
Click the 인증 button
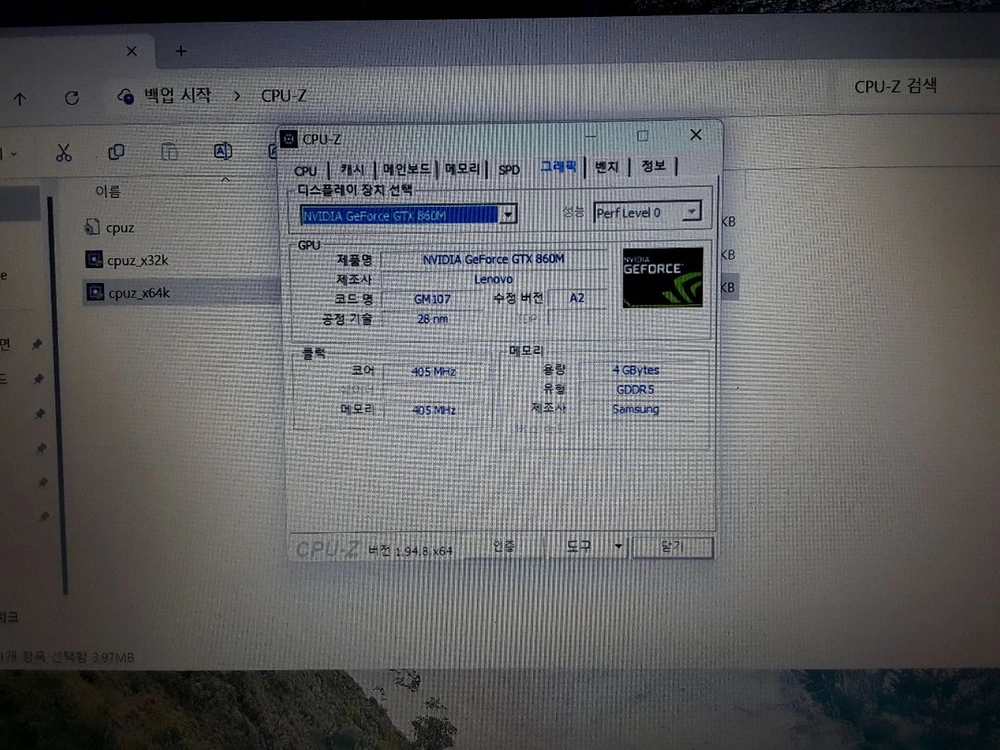tap(504, 547)
